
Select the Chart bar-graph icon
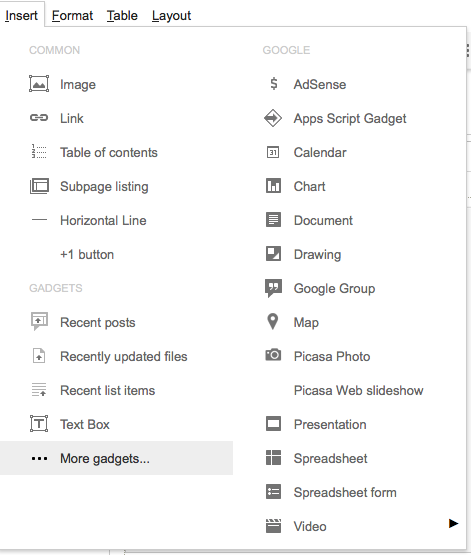273,186
